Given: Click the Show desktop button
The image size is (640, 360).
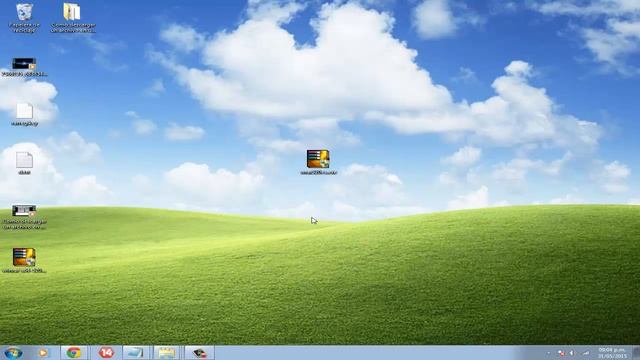Looking at the screenshot, I should point(636,353).
